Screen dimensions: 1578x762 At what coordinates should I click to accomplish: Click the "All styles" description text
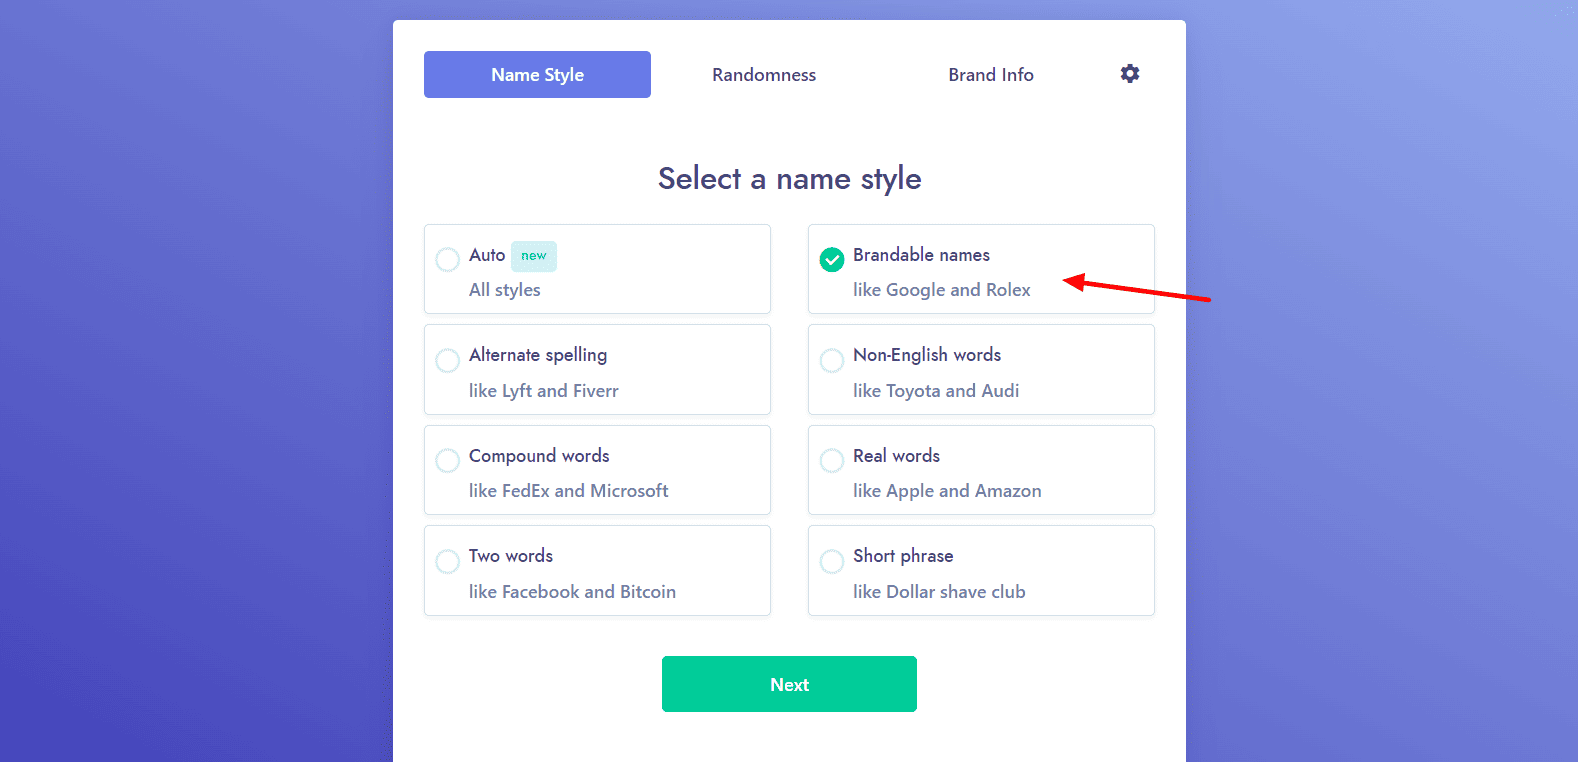(x=505, y=290)
